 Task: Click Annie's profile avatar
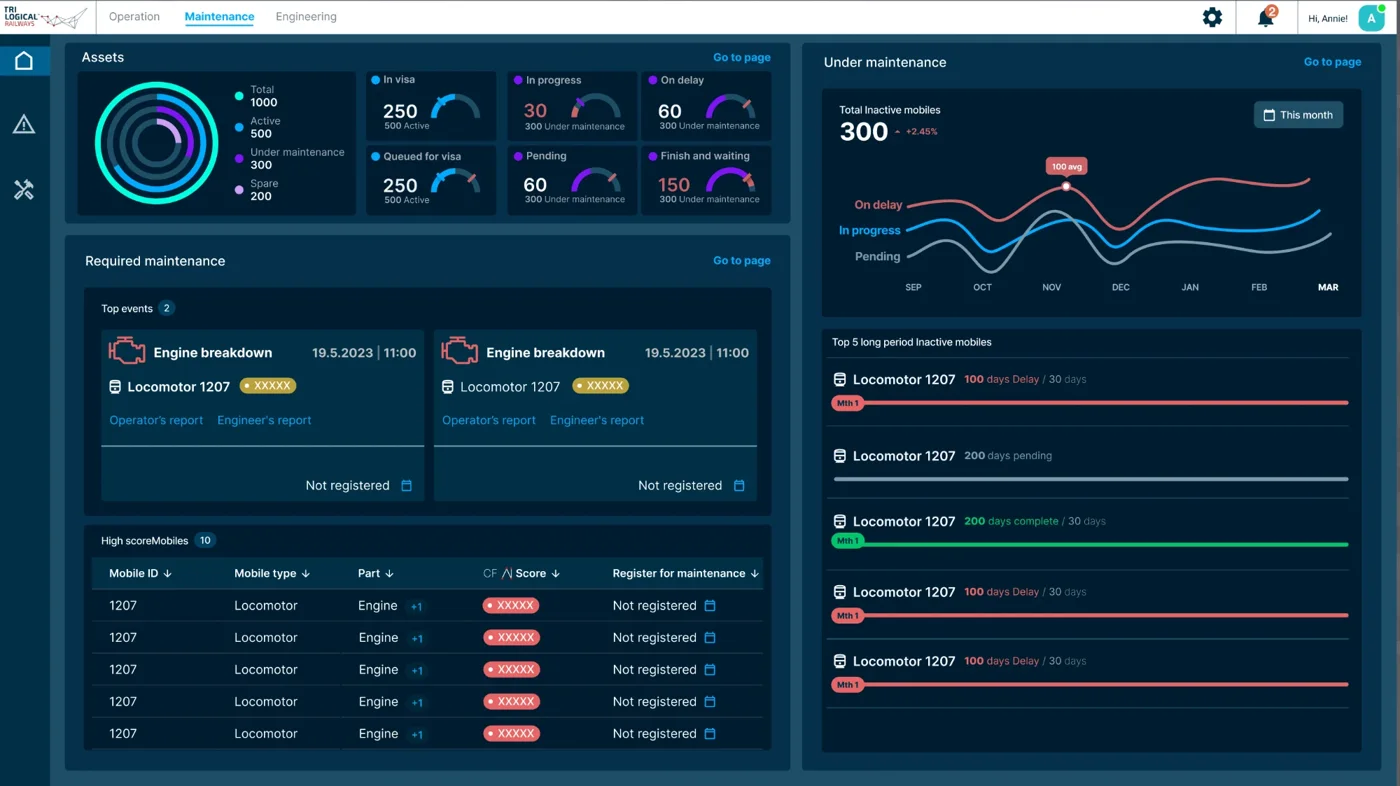1371,18
